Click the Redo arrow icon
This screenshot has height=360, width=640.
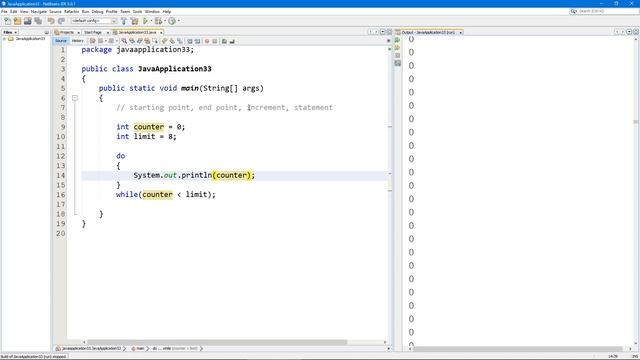tap(61, 21)
